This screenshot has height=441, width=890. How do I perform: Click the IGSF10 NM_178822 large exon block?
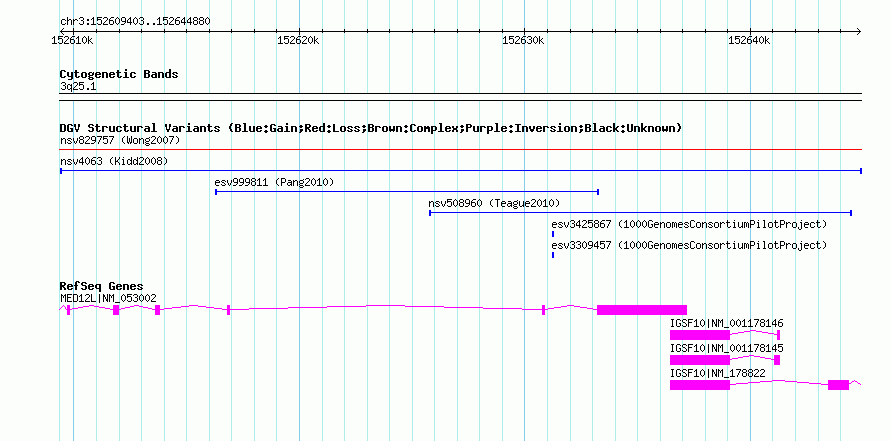[x=700, y=385]
